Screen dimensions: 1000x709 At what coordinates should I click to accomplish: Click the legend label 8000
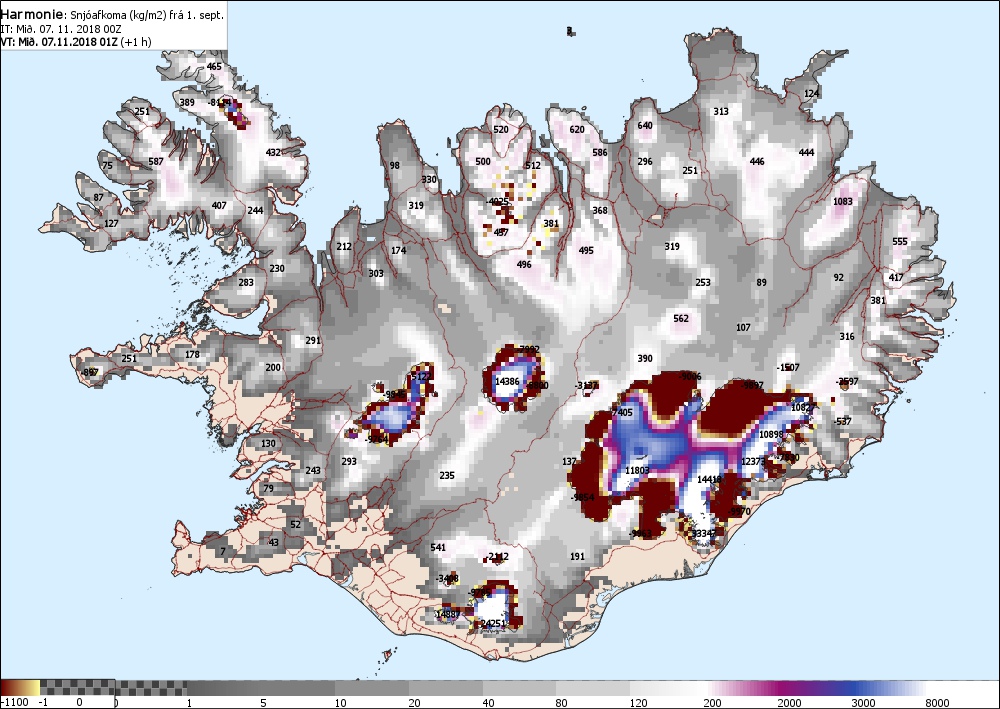tap(937, 703)
